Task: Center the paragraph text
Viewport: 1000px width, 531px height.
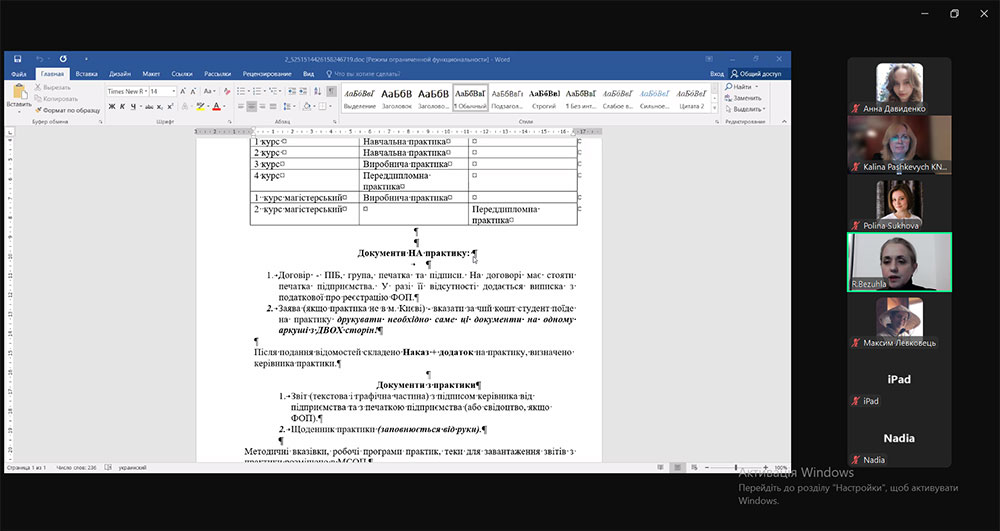Action: click(x=251, y=106)
